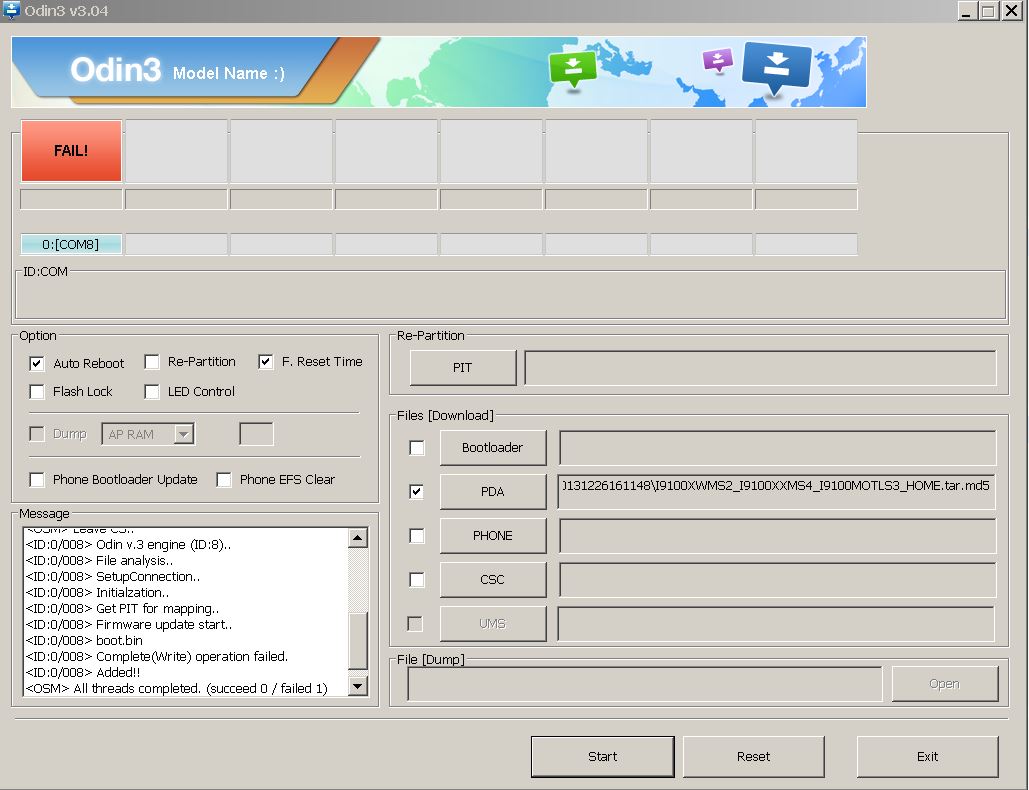Screen dimensions: 1029x790
Task: Click the PHONE file path field
Action: (x=777, y=535)
